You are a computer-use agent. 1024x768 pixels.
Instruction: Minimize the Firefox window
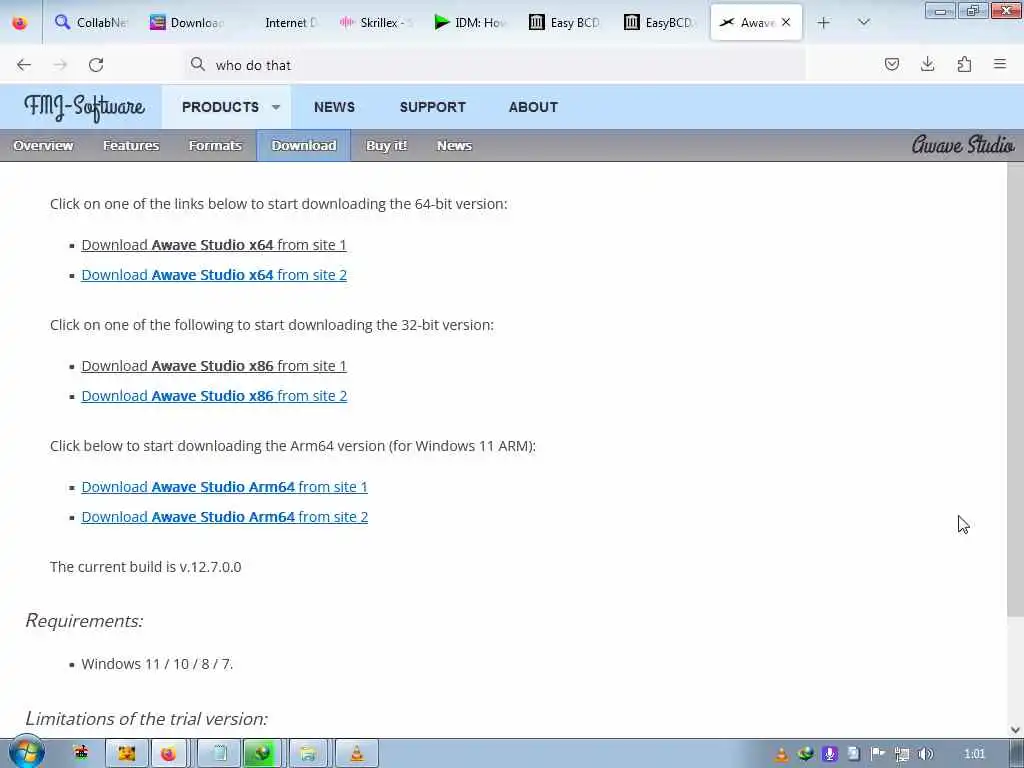940,10
